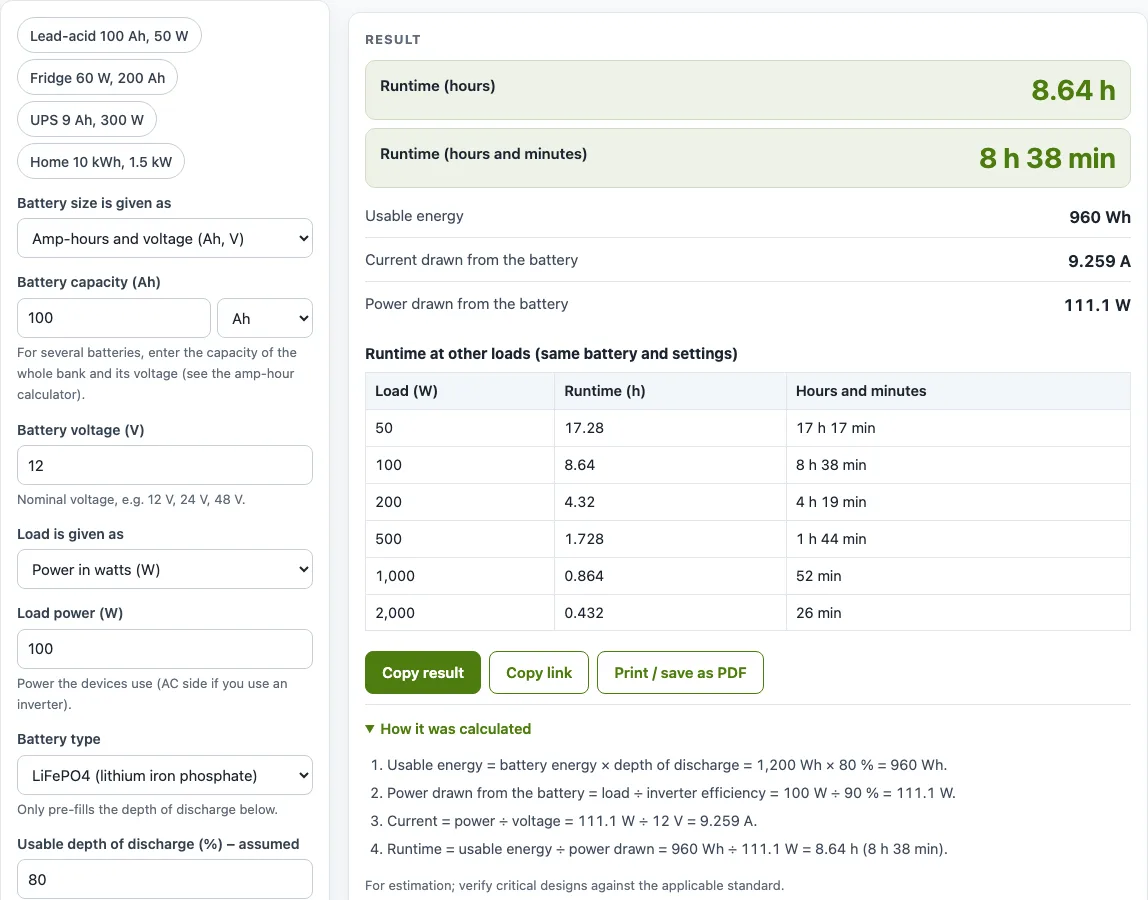This screenshot has width=1148, height=900.
Task: Click the Copy result button
Action: [423, 673]
